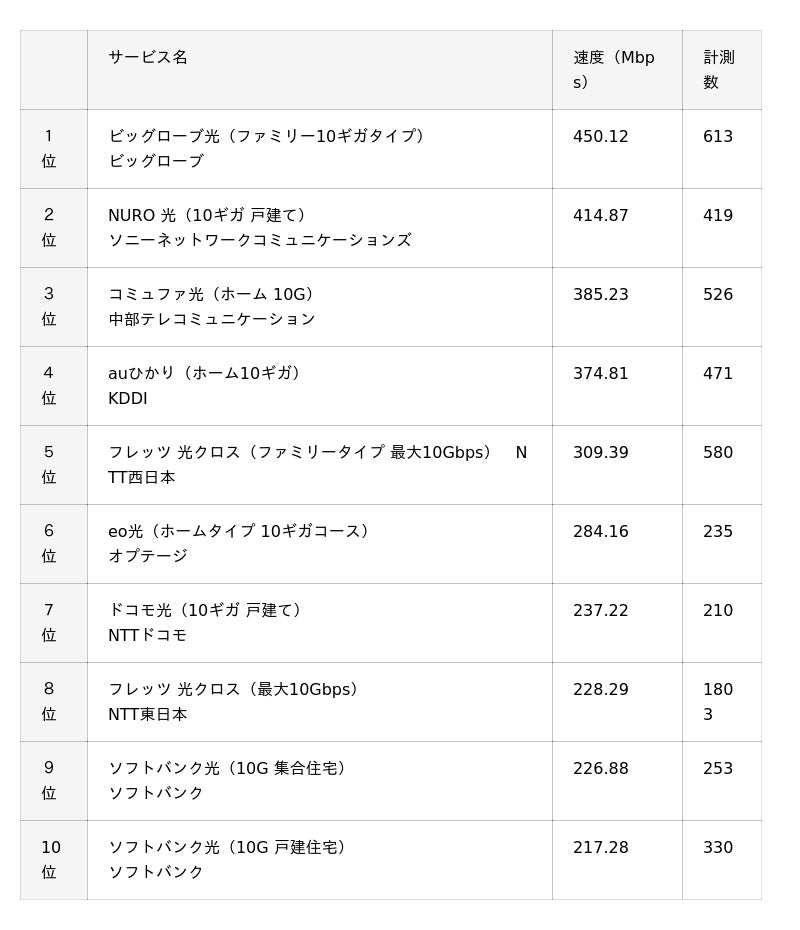Select the 414.87 speed value
Image resolution: width=800 pixels, height=930 pixels.
tap(601, 216)
